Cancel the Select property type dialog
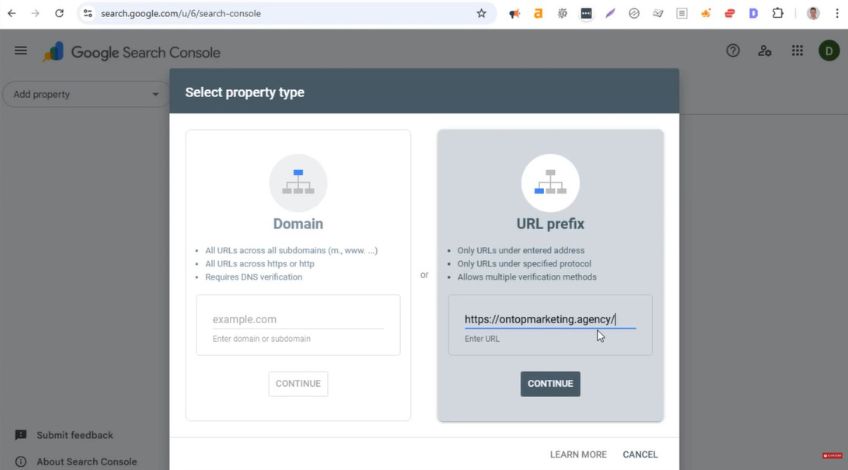The width and height of the screenshot is (848, 470). point(640,454)
